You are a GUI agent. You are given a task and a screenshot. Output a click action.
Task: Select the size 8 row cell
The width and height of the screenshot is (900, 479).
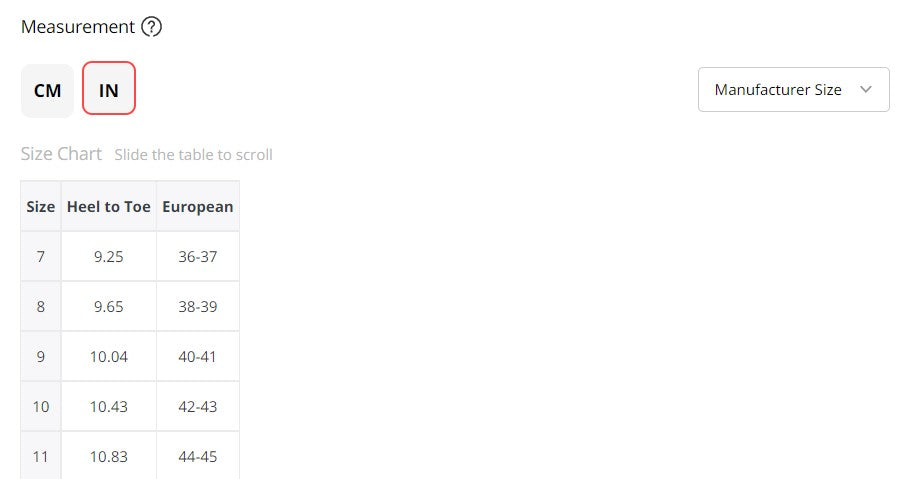coord(41,307)
